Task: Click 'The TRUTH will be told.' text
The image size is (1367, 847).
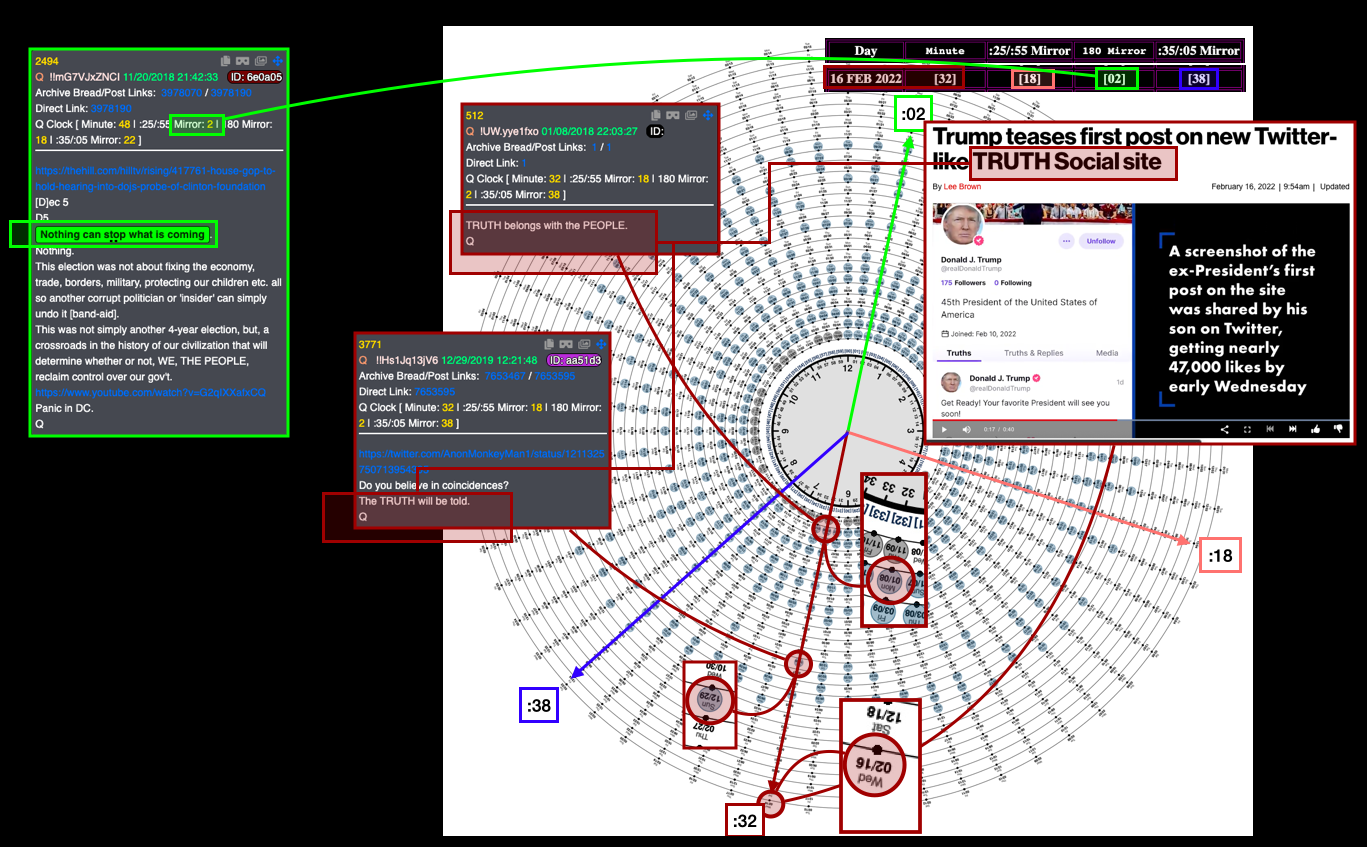Action: [414, 500]
